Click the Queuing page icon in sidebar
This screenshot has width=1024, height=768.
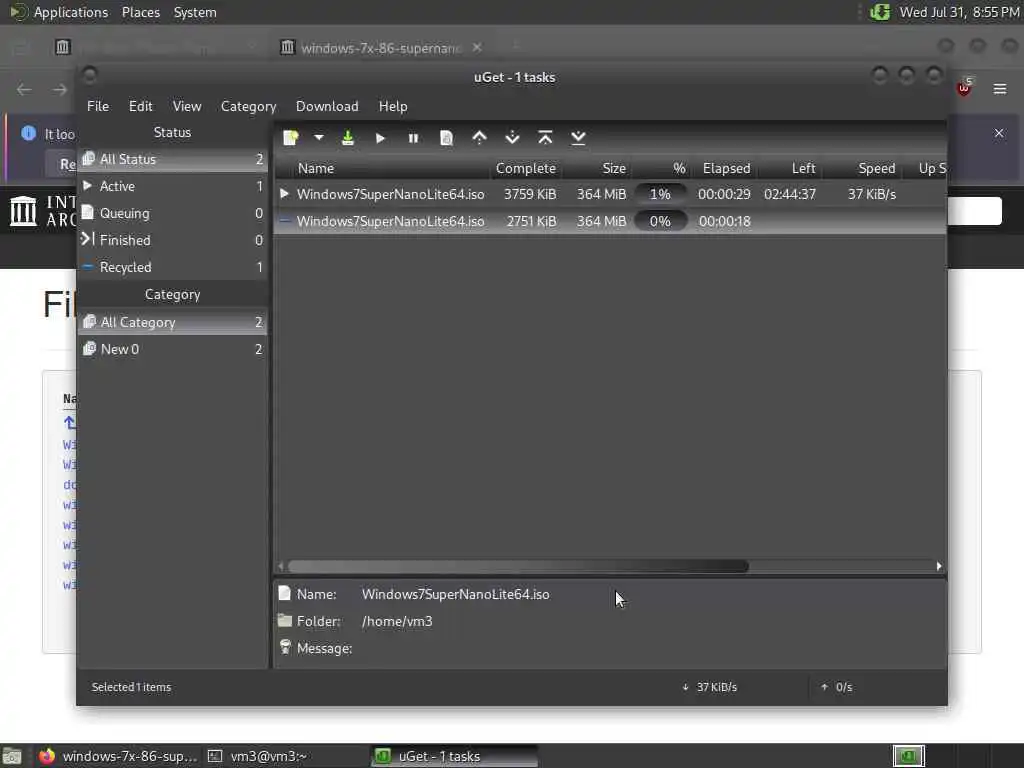click(88, 212)
